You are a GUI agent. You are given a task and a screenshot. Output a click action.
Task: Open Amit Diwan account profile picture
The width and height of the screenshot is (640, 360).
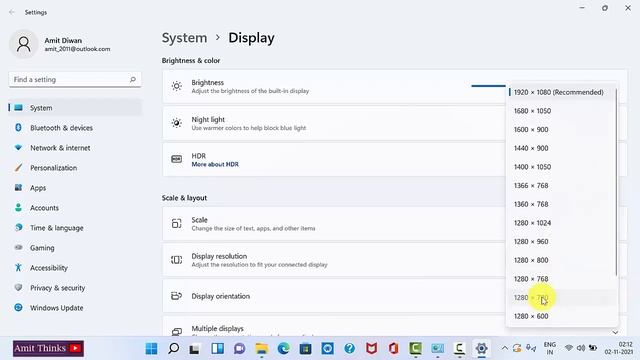pyautogui.click(x=24, y=44)
